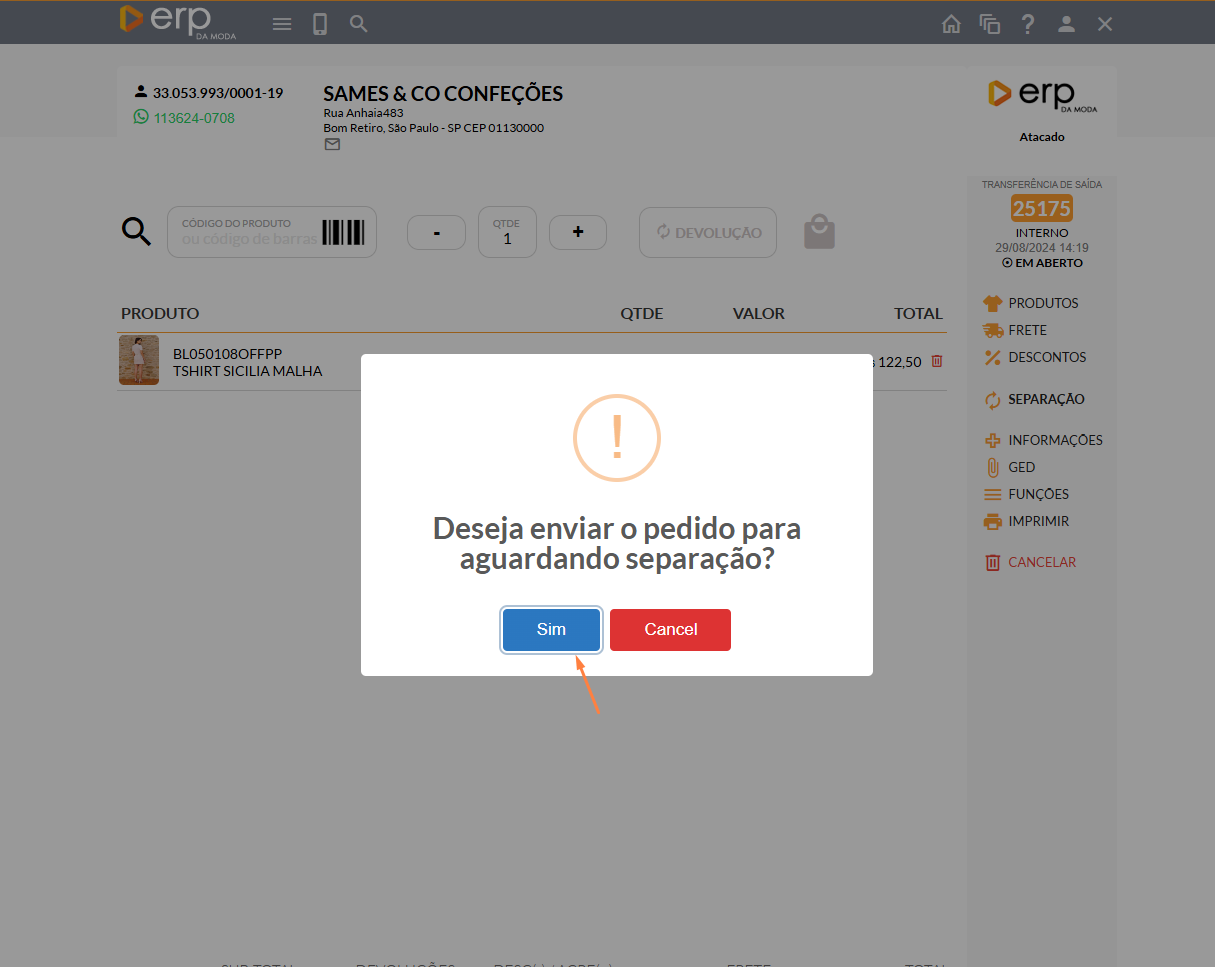Delete TSHIRT SICILIA MALHA with trash icon

[x=937, y=361]
